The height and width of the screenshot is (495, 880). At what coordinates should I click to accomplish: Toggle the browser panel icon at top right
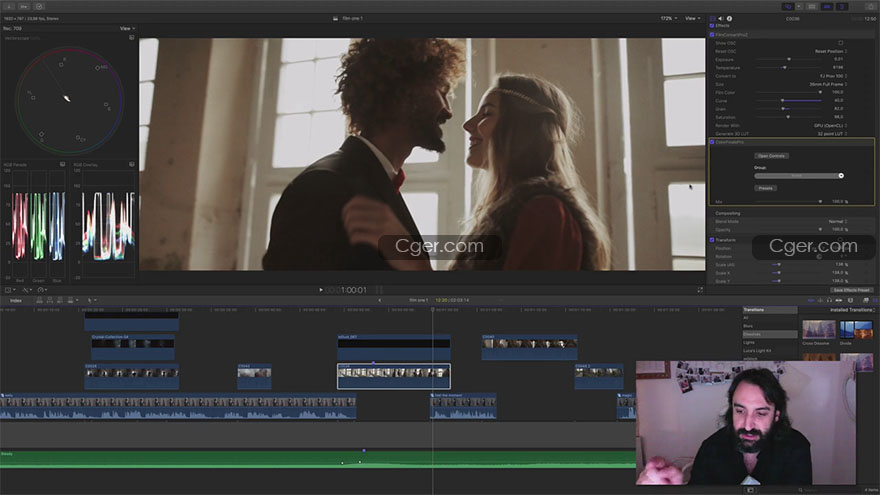click(812, 6)
